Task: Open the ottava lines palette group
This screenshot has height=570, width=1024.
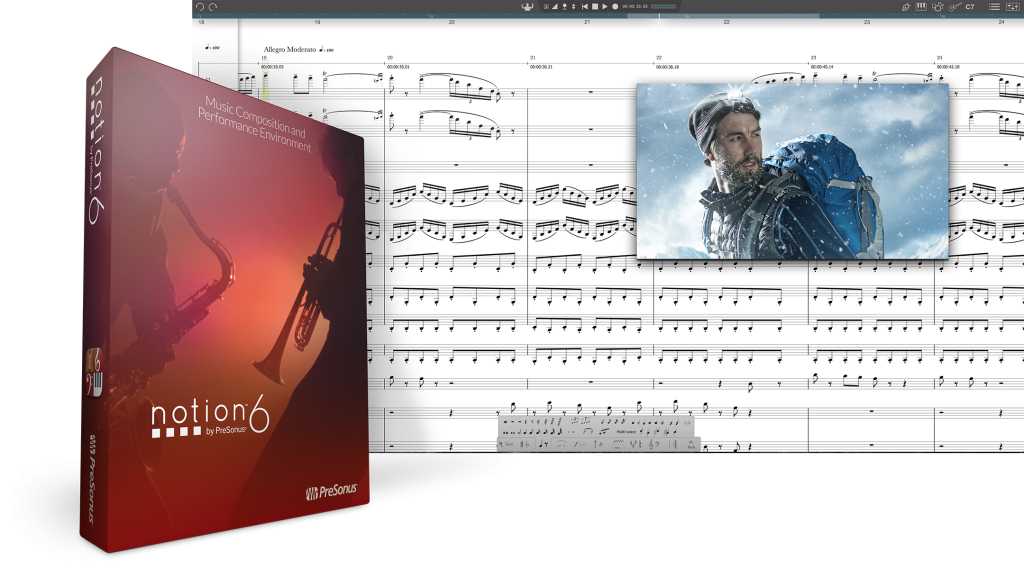Action: click(618, 444)
